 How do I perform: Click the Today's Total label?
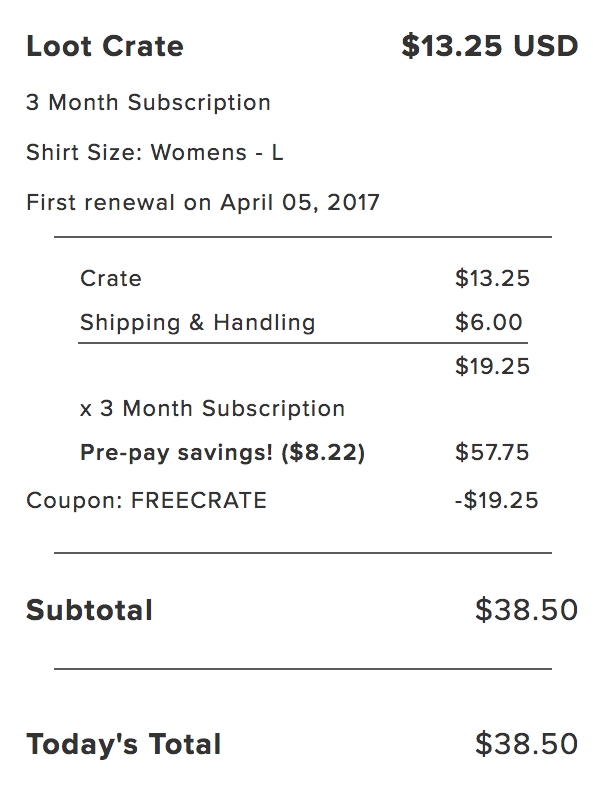click(124, 745)
